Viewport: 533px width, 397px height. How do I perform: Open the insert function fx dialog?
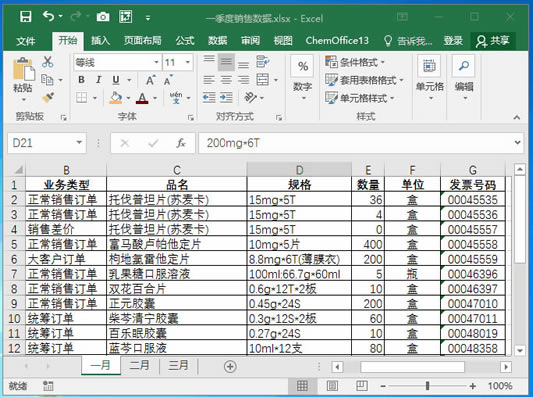tap(181, 143)
